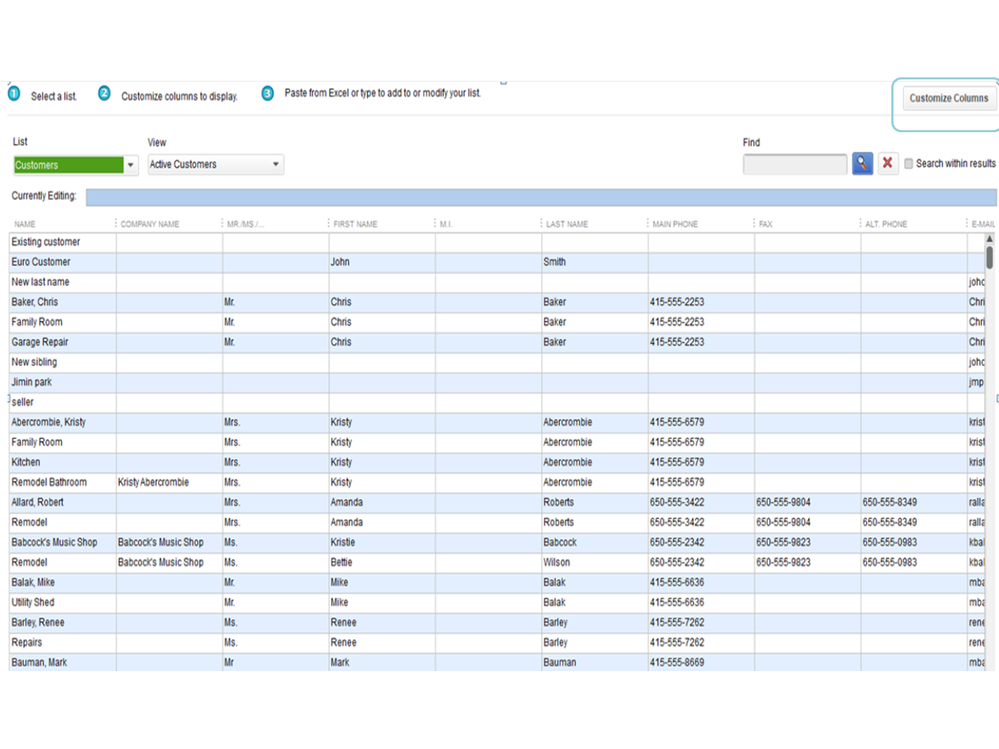This screenshot has width=999, height=749.
Task: Click the step 1 numbered circle icon
Action: 14,94
